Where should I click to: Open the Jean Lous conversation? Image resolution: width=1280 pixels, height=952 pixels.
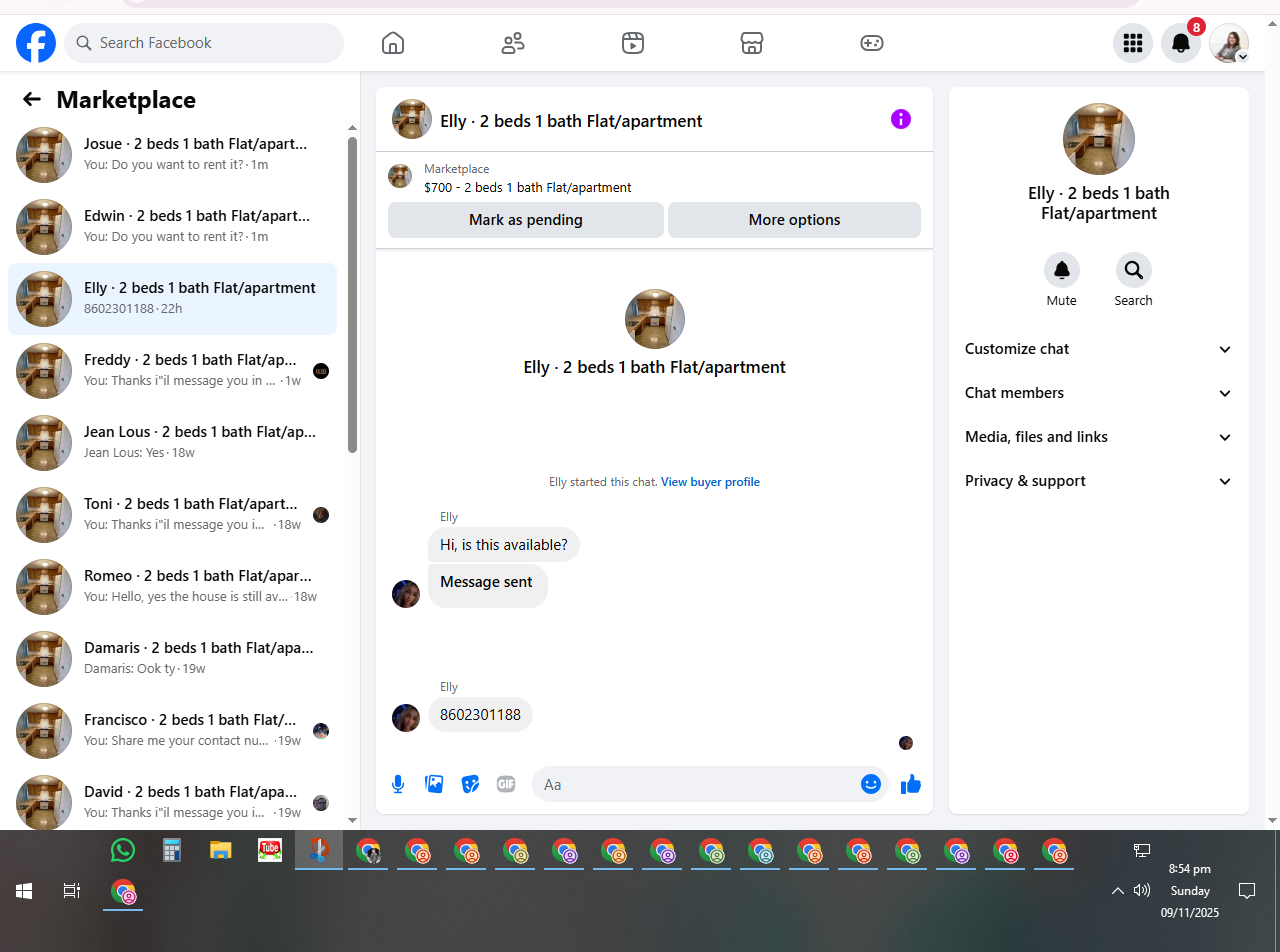tap(172, 443)
